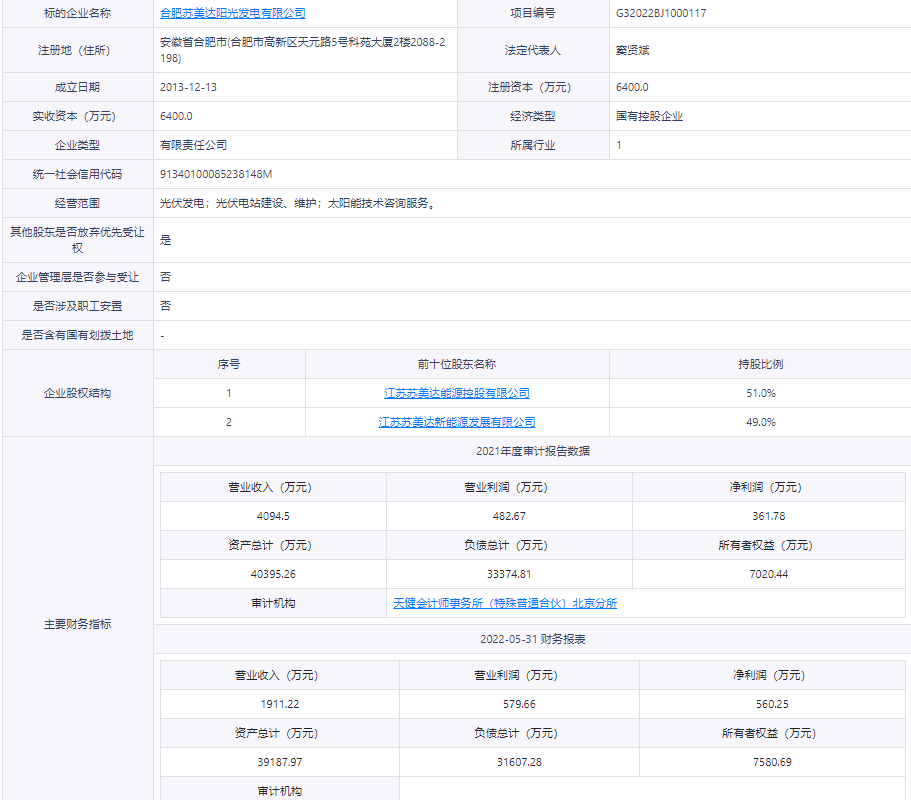Screen dimensions: 911x800
Task: Click economic type 国有控股企业
Action: 650,116
